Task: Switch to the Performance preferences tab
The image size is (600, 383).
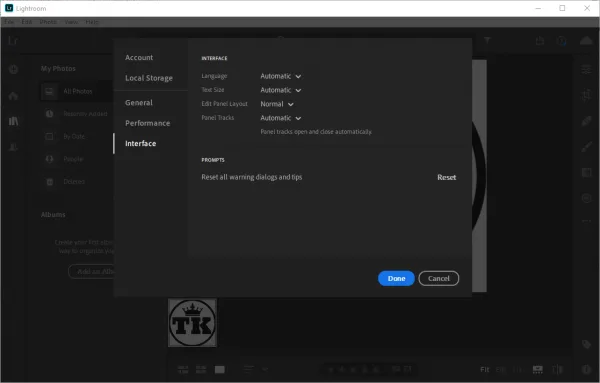Action: click(148, 123)
